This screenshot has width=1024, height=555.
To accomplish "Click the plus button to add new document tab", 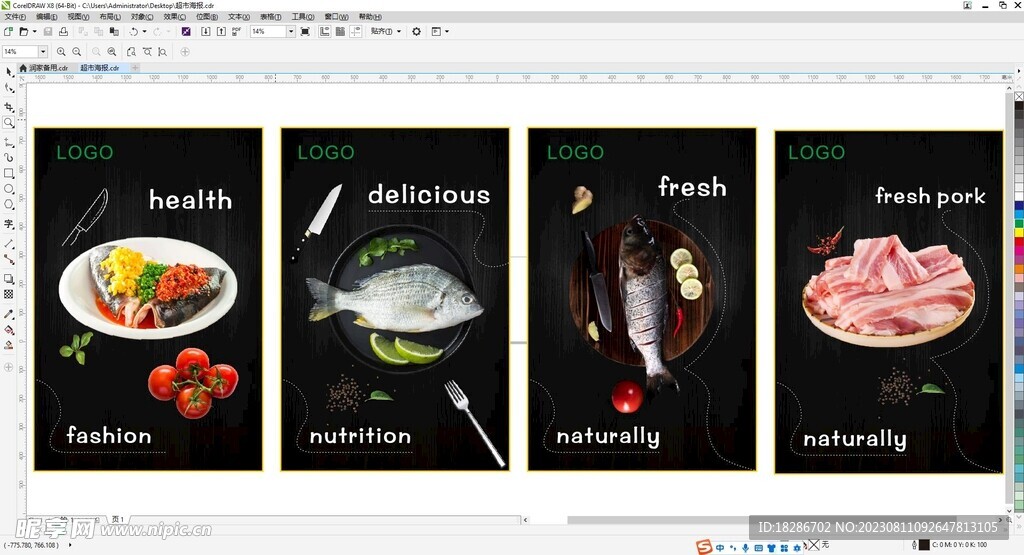I will [x=135, y=68].
